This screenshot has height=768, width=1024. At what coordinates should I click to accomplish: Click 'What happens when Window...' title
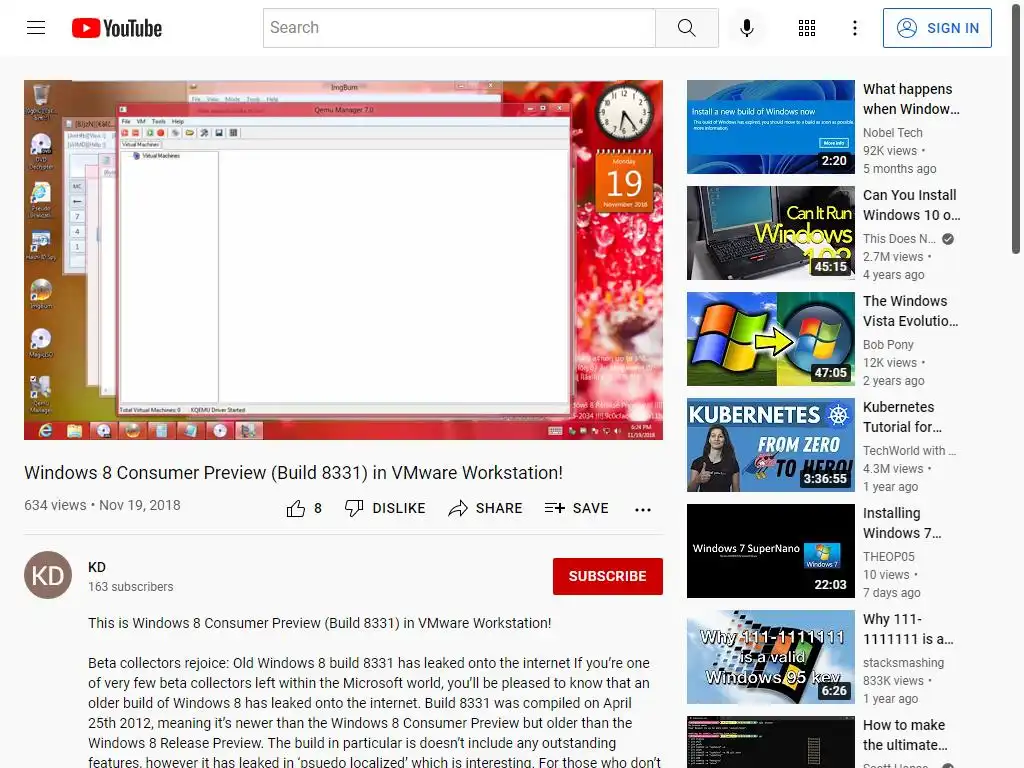pyautogui.click(x=911, y=99)
